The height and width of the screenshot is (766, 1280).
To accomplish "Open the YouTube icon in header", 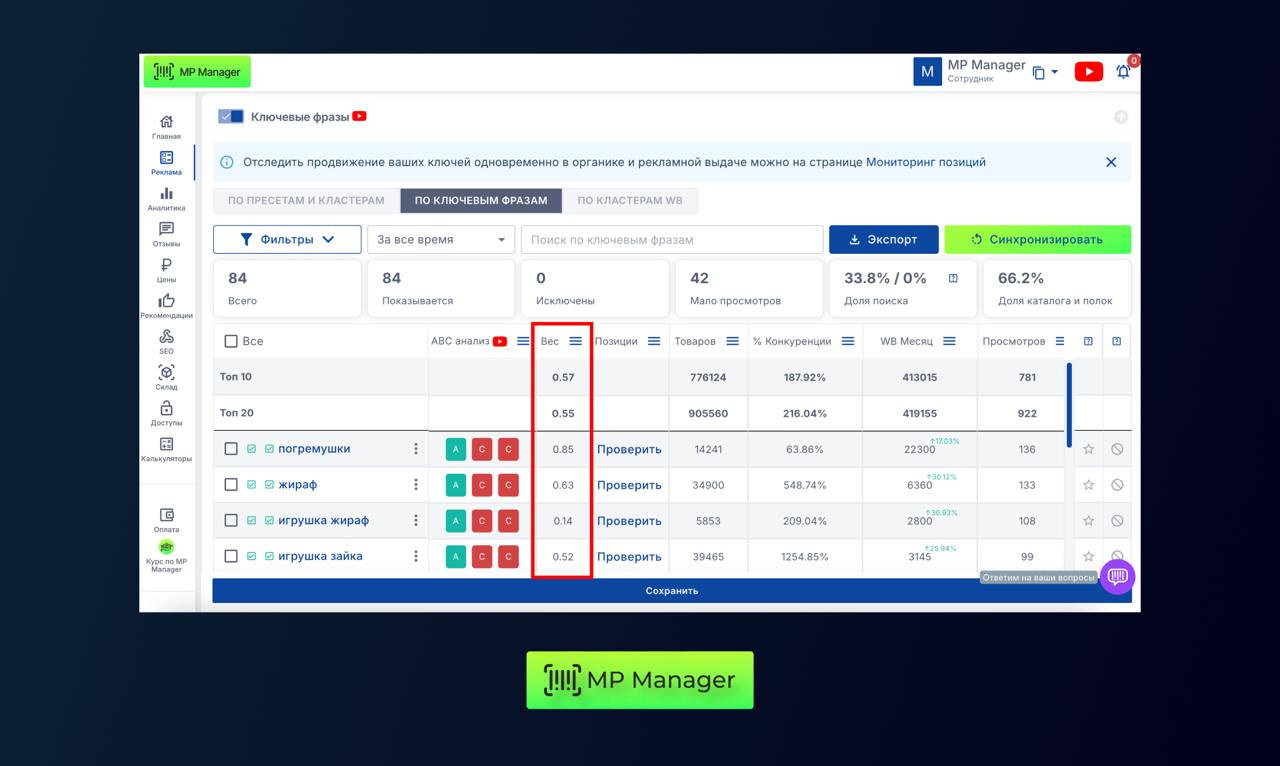I will click(x=1088, y=72).
